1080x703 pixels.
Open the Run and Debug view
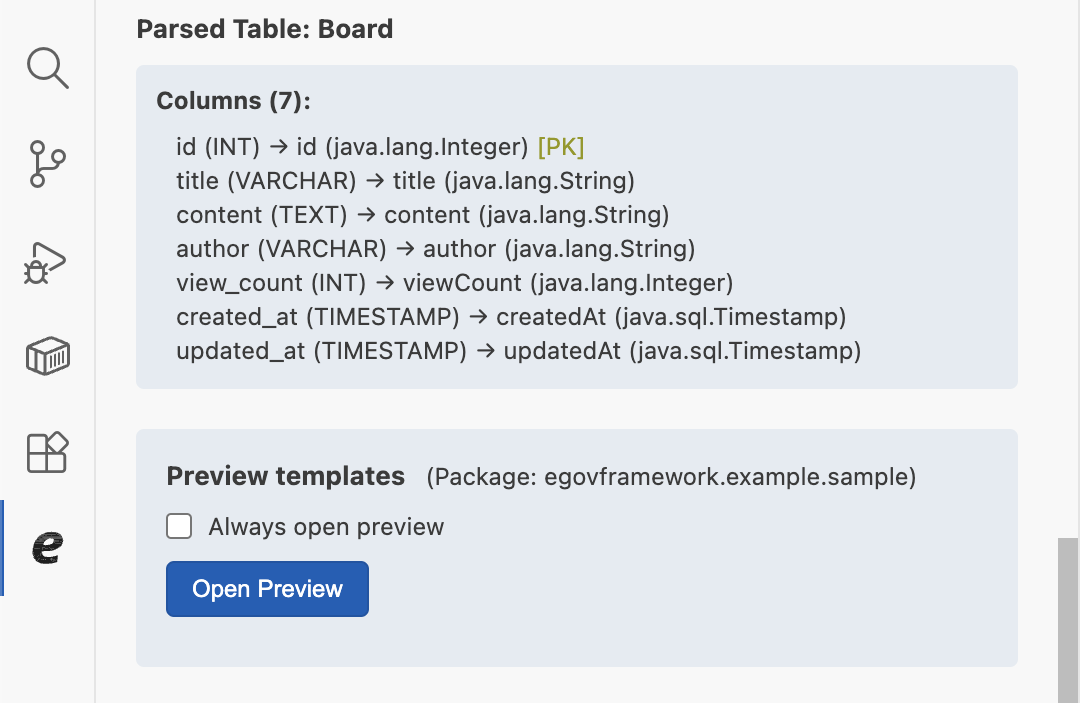[46, 261]
